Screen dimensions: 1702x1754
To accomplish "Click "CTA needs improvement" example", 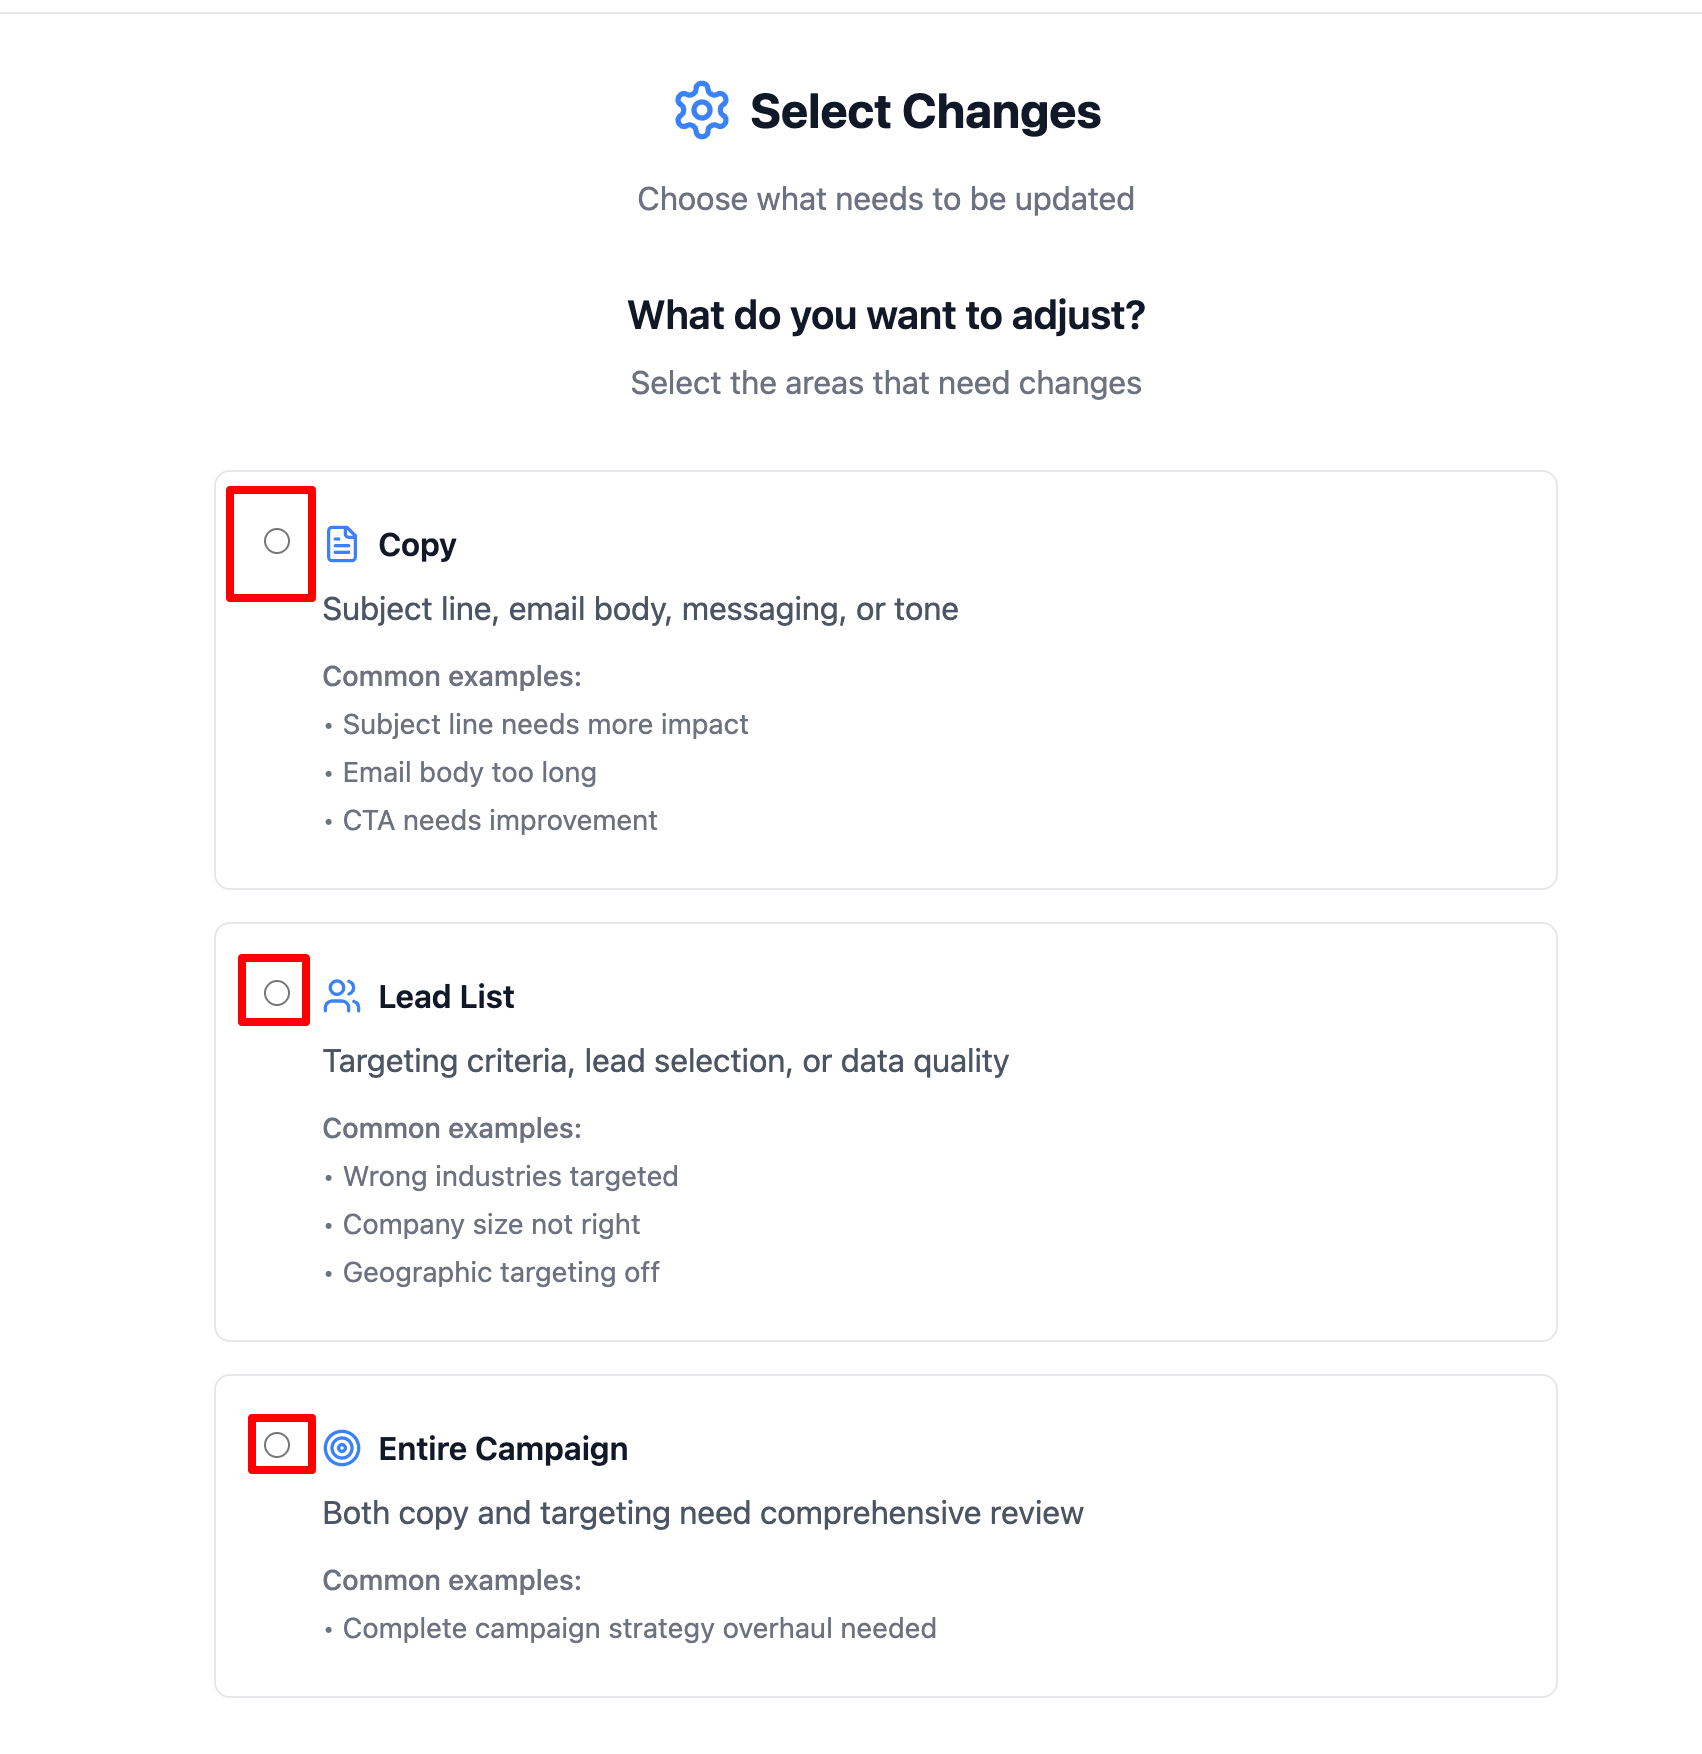I will click(x=500, y=820).
